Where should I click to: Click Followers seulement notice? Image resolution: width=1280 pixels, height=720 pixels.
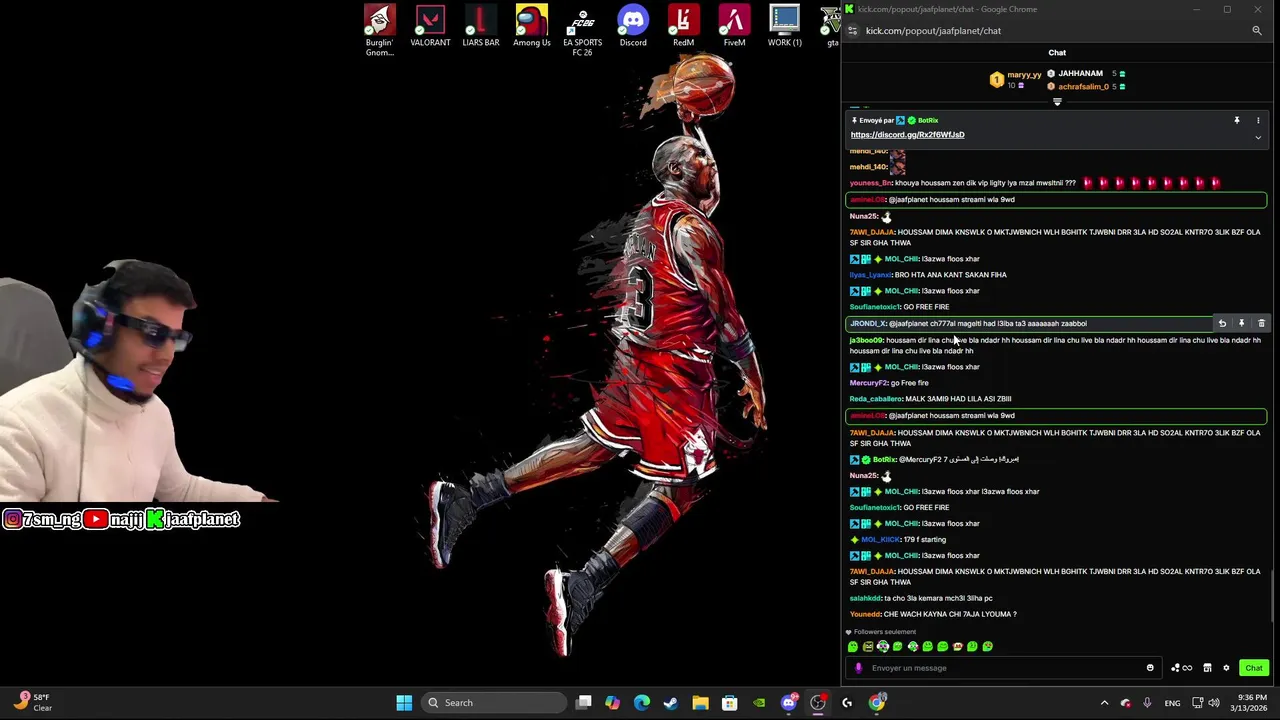pyautogui.click(x=880, y=632)
